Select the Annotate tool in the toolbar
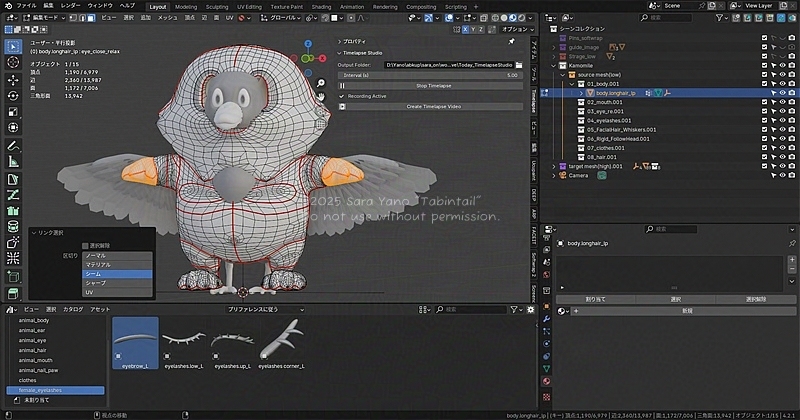Image resolution: width=800 pixels, height=420 pixels. coord(12,146)
